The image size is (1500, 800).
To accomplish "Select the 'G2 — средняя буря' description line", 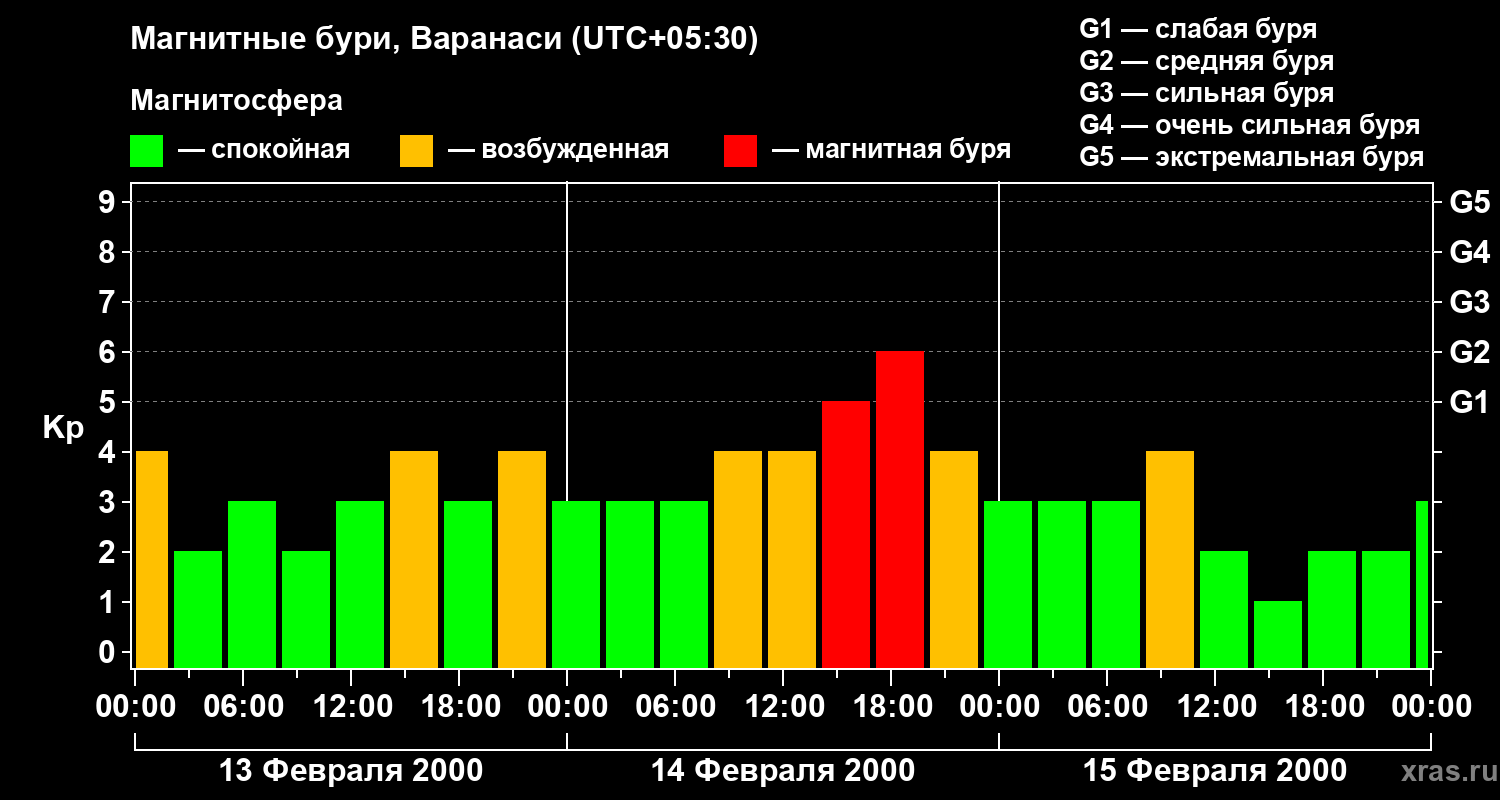I will (1206, 61).
